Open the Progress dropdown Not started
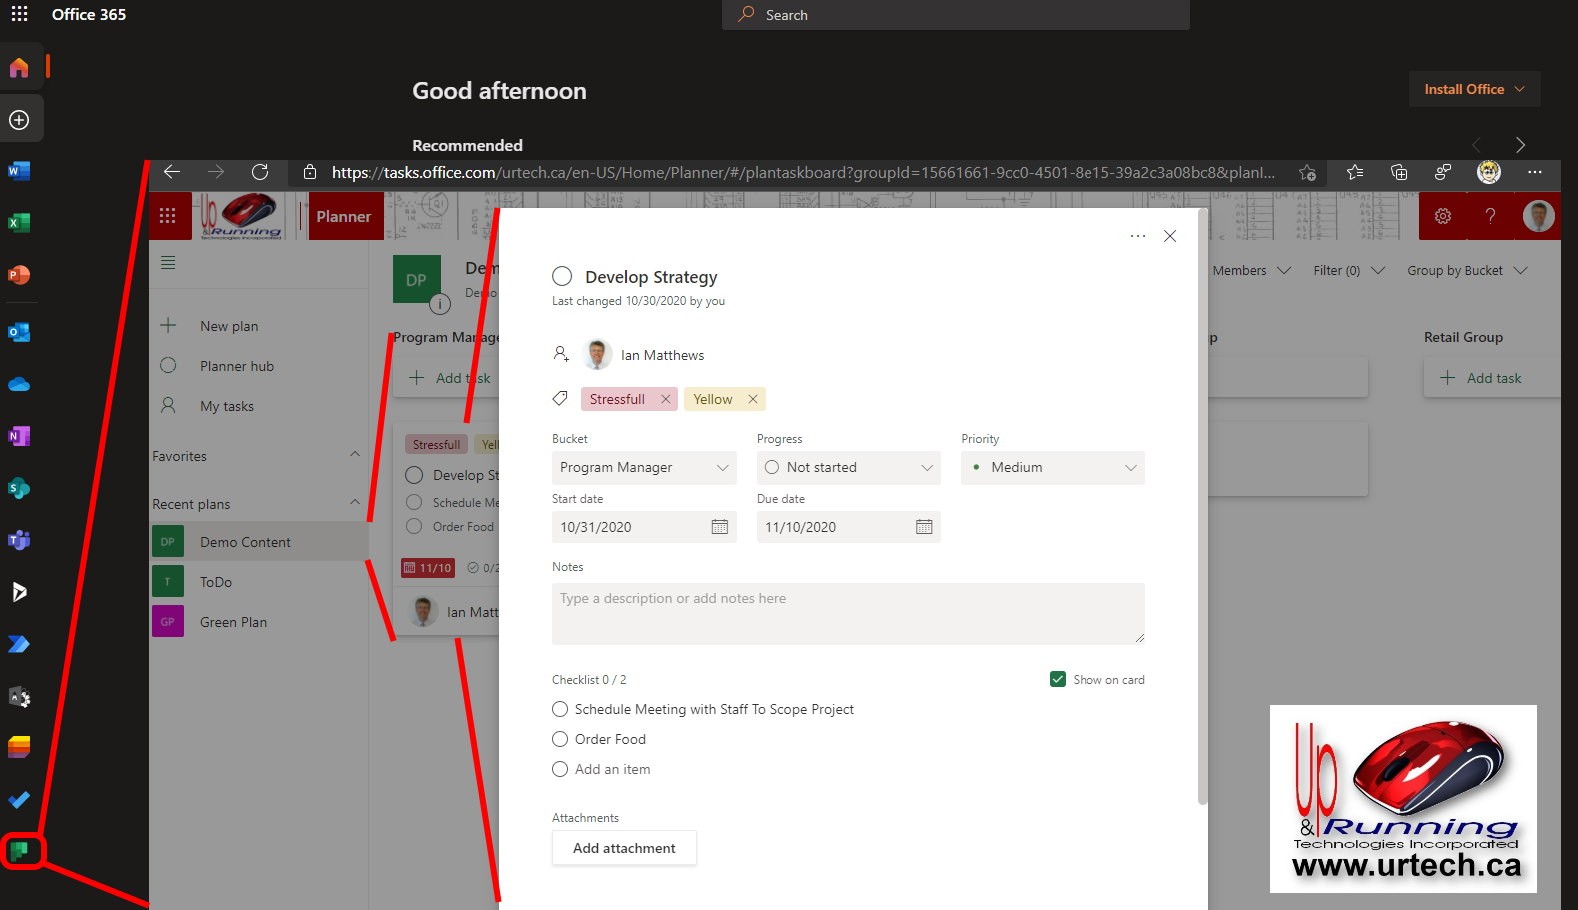This screenshot has width=1578, height=910. [848, 468]
